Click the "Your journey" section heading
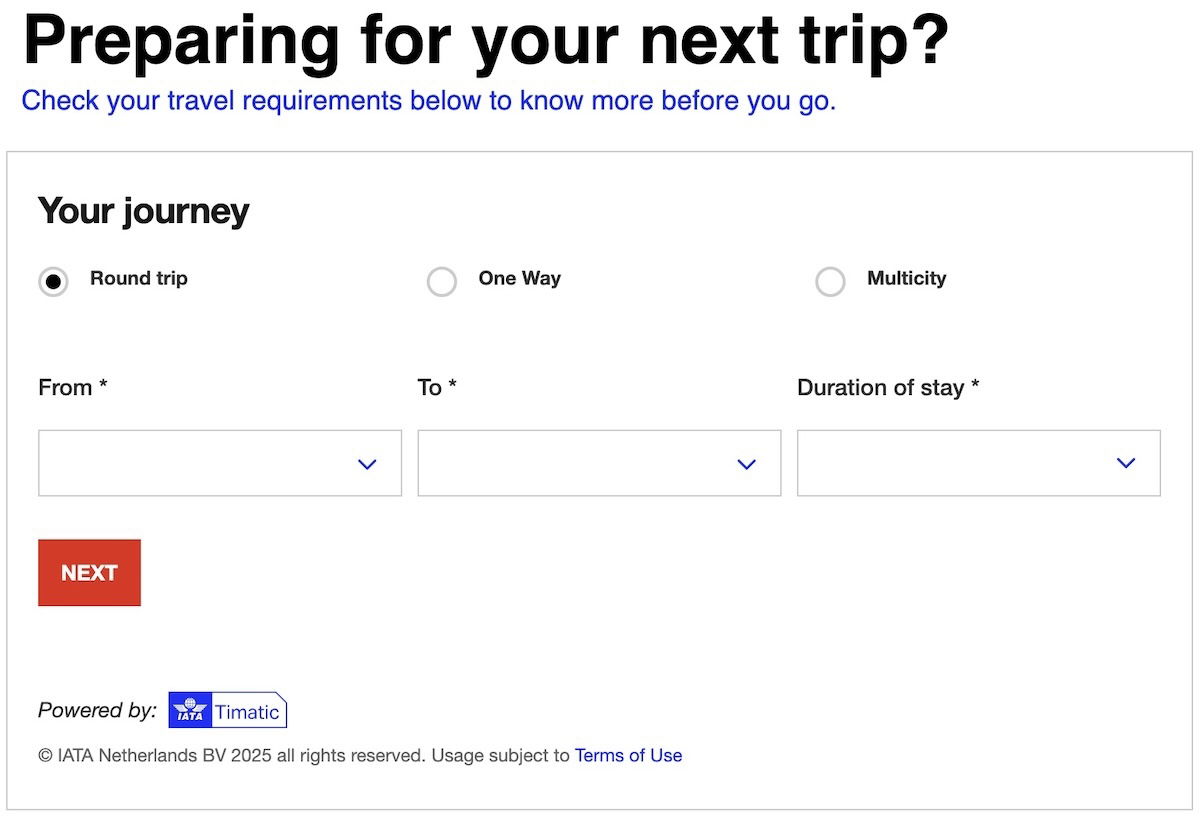Image resolution: width=1200 pixels, height=818 pixels. [143, 212]
